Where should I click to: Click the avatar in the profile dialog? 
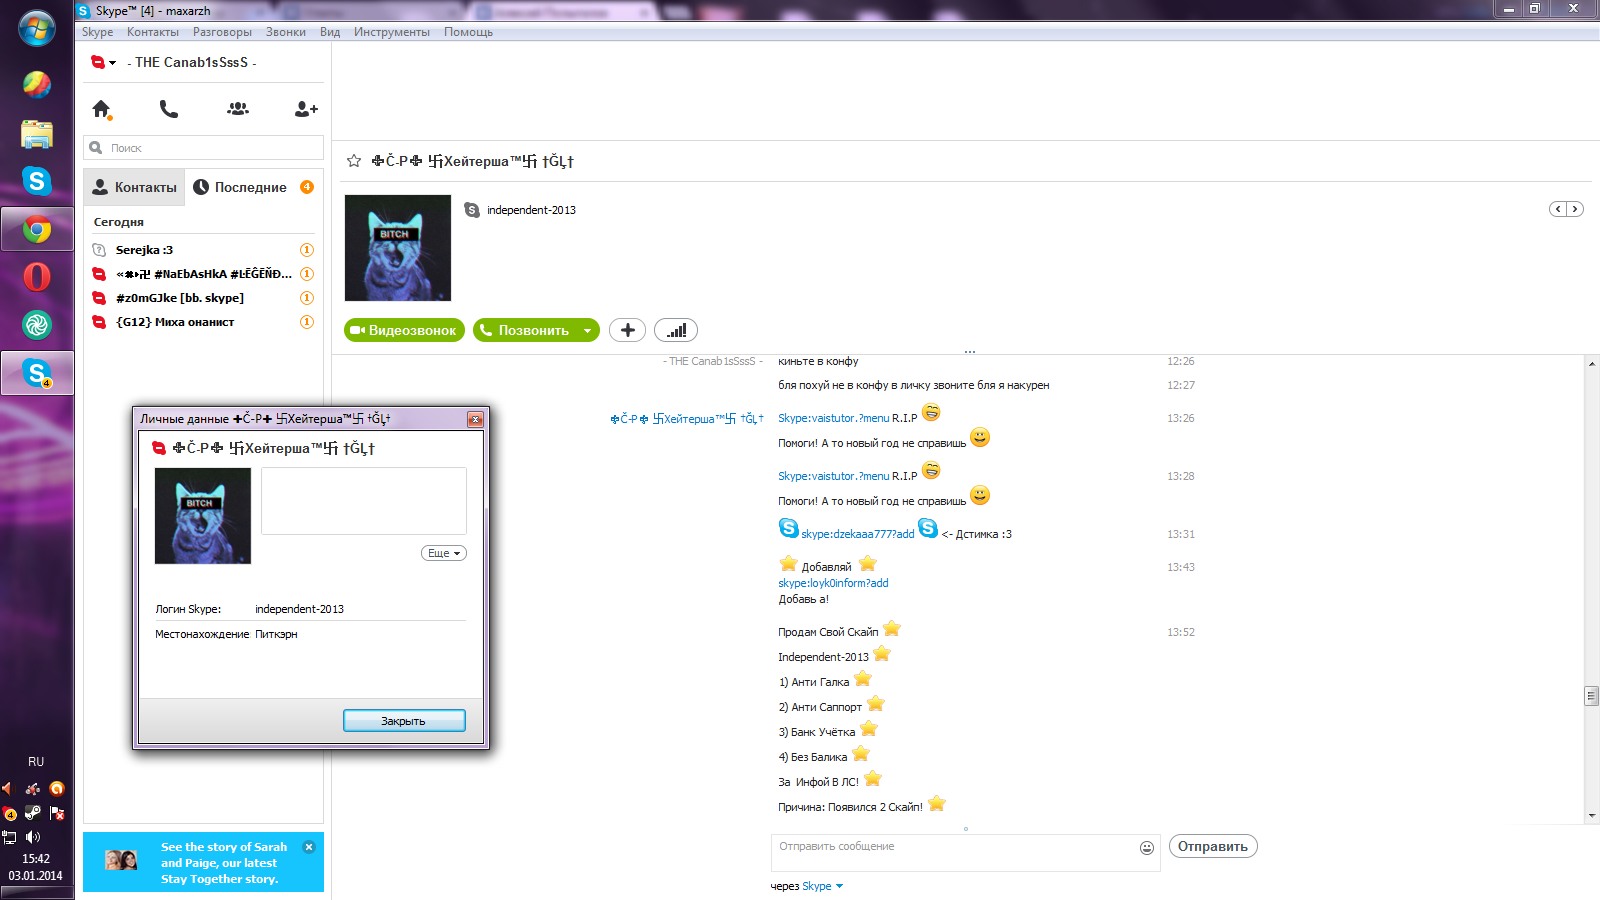tap(203, 516)
